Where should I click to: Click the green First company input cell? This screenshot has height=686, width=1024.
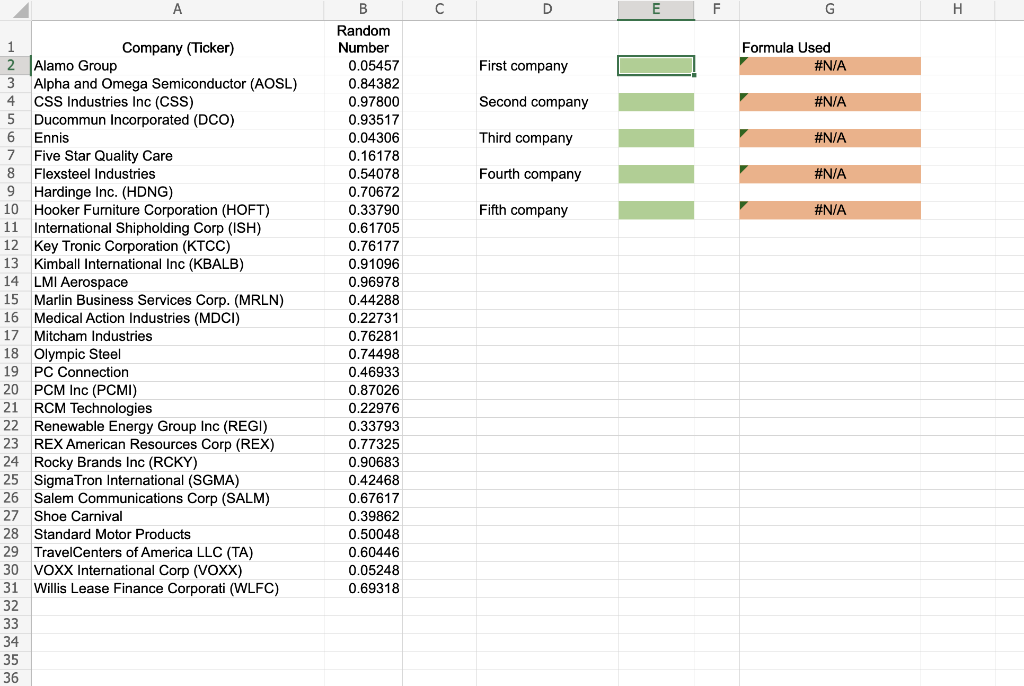pyautogui.click(x=656, y=66)
